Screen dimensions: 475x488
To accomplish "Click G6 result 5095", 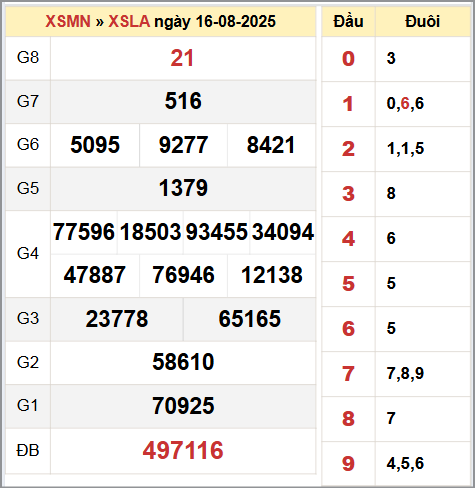I will click(x=95, y=145).
